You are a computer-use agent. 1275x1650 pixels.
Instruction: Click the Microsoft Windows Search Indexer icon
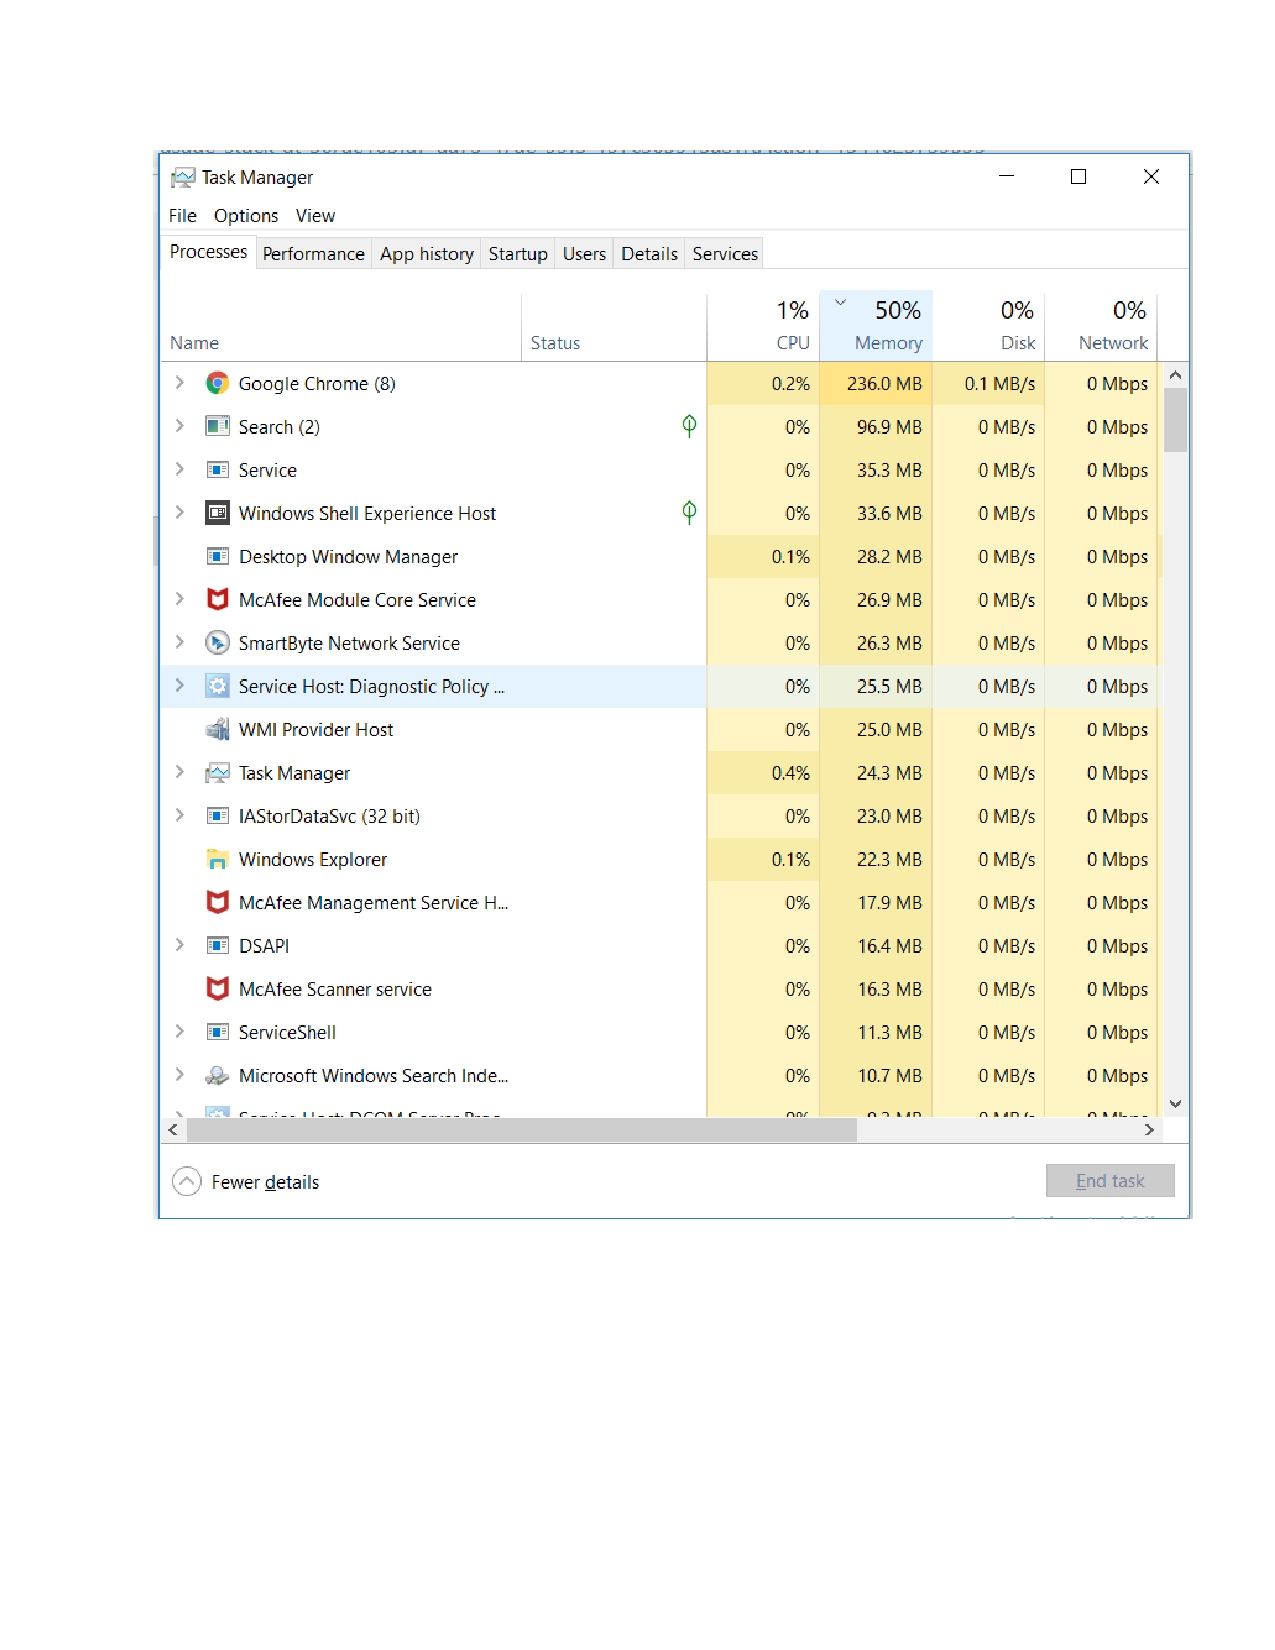217,1075
